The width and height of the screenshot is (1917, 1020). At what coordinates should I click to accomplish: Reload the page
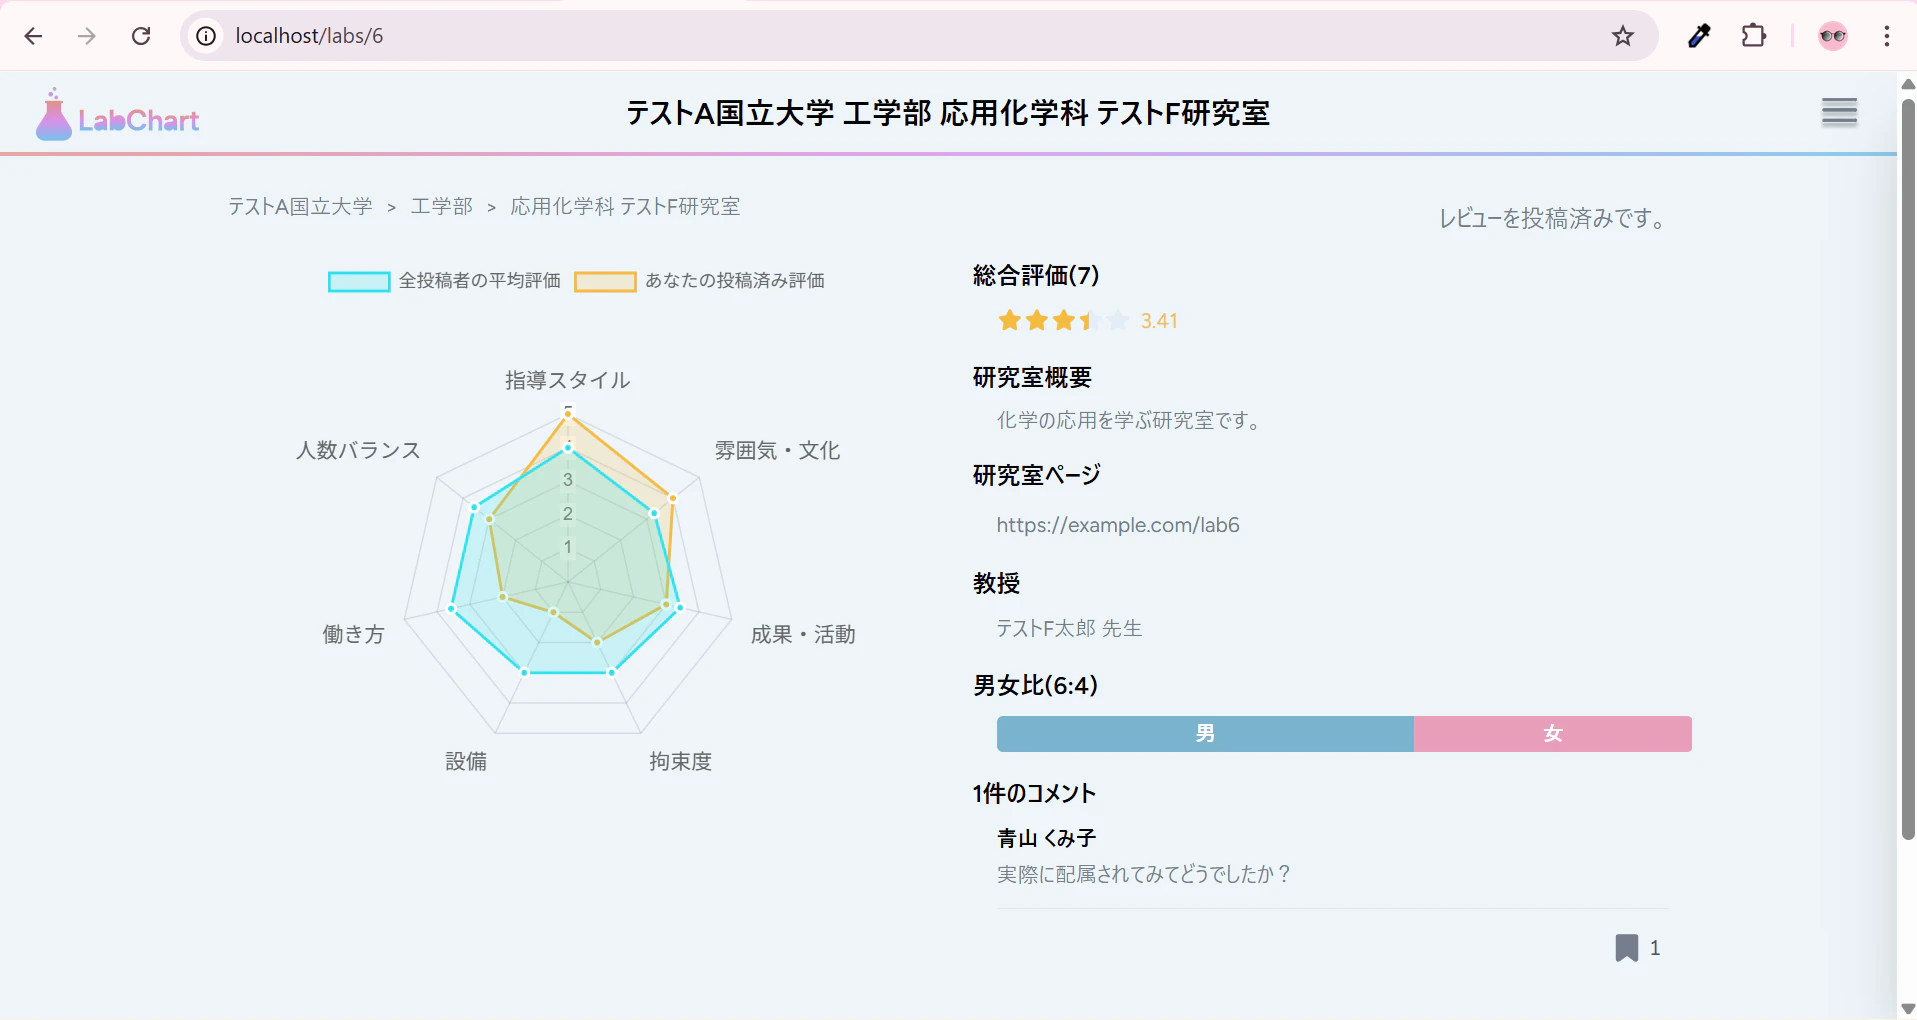coord(141,36)
